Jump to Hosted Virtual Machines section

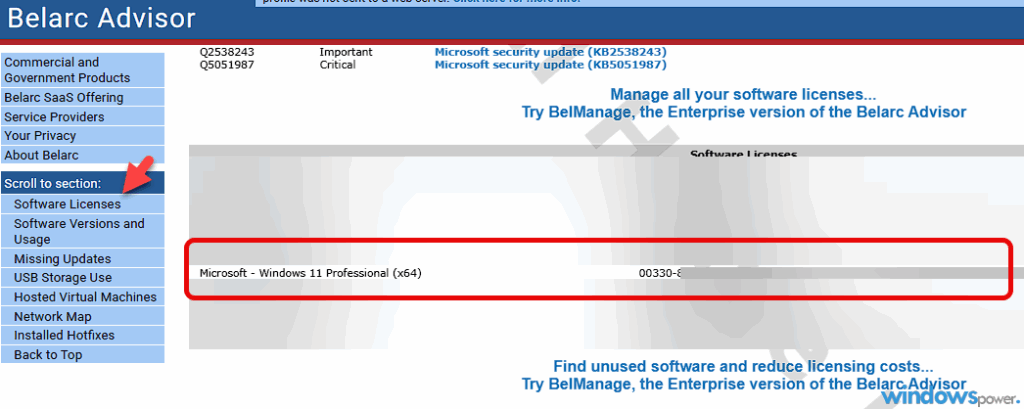coord(82,297)
